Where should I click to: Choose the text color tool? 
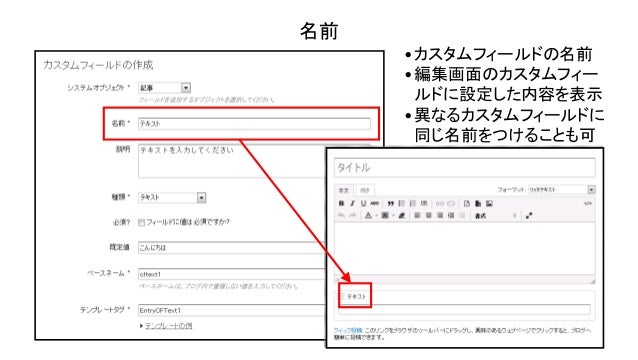368,216
